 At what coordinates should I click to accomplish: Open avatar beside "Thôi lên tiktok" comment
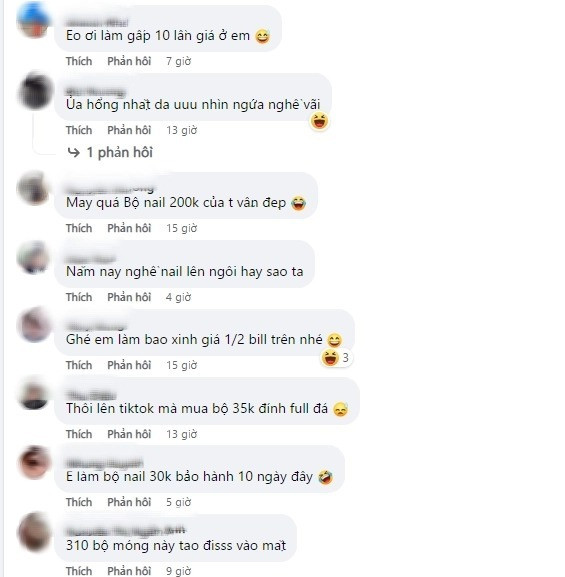(x=34, y=394)
